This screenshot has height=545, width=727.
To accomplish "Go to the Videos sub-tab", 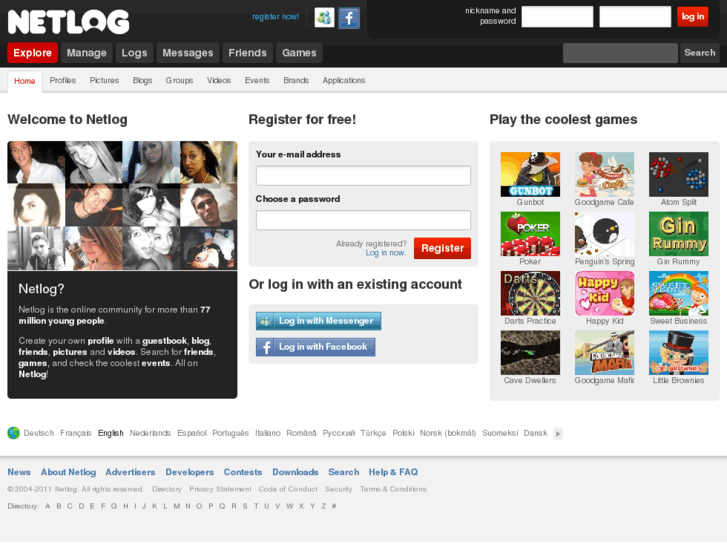I will 219,80.
